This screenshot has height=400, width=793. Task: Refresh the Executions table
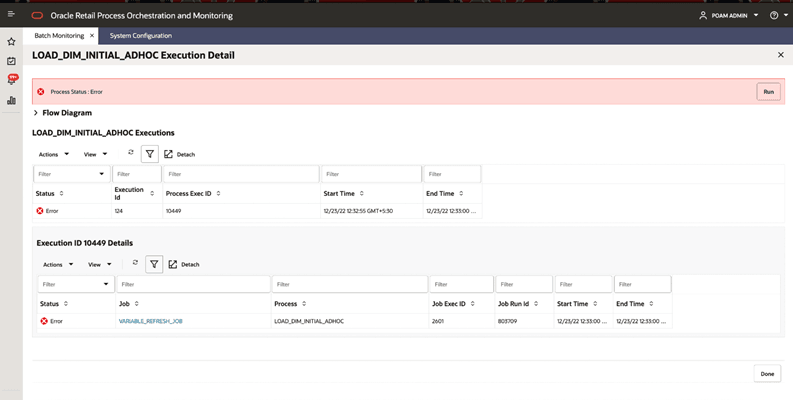(x=130, y=152)
